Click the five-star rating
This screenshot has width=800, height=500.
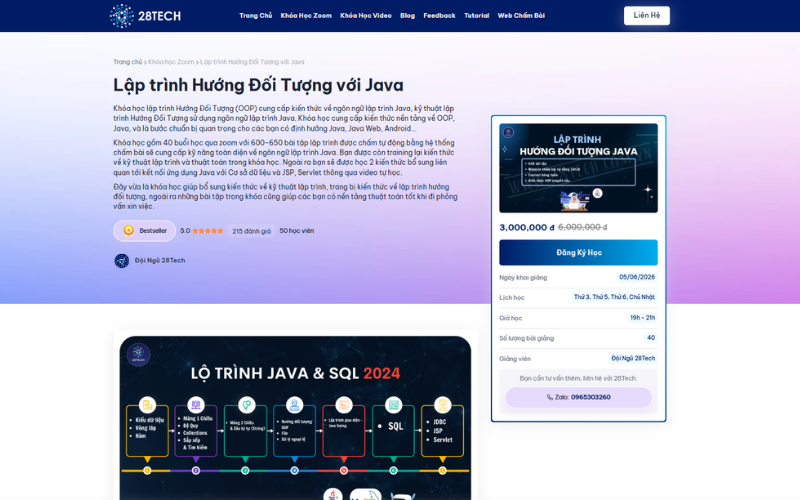coord(208,231)
